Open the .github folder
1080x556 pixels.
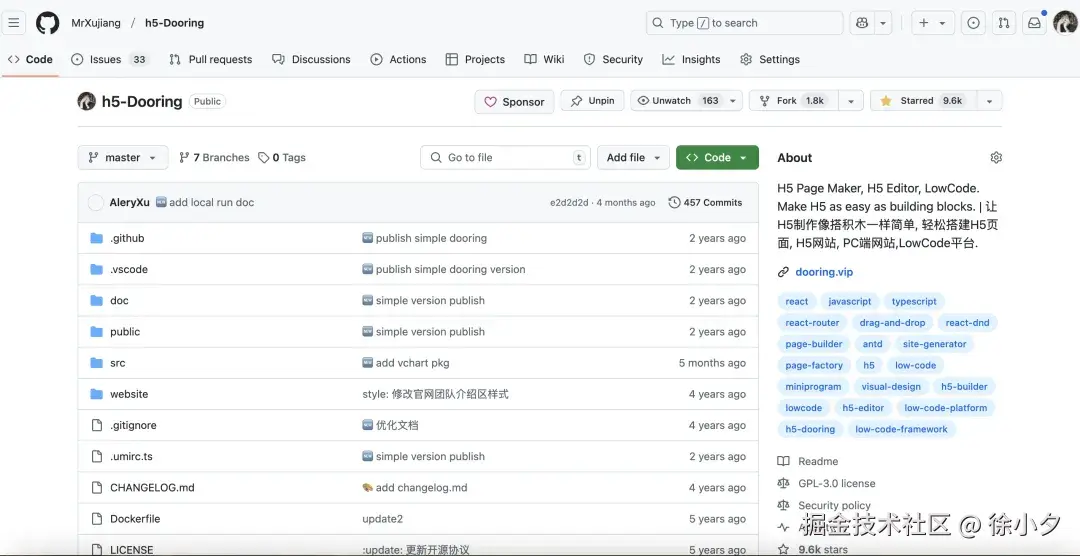127,238
